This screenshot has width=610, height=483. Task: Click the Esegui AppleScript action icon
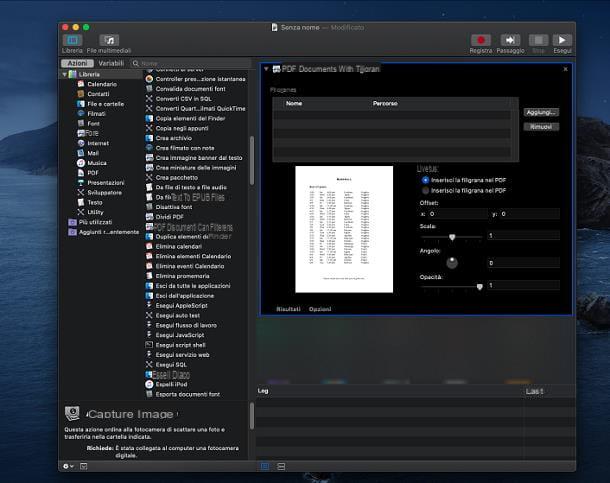[x=149, y=305]
